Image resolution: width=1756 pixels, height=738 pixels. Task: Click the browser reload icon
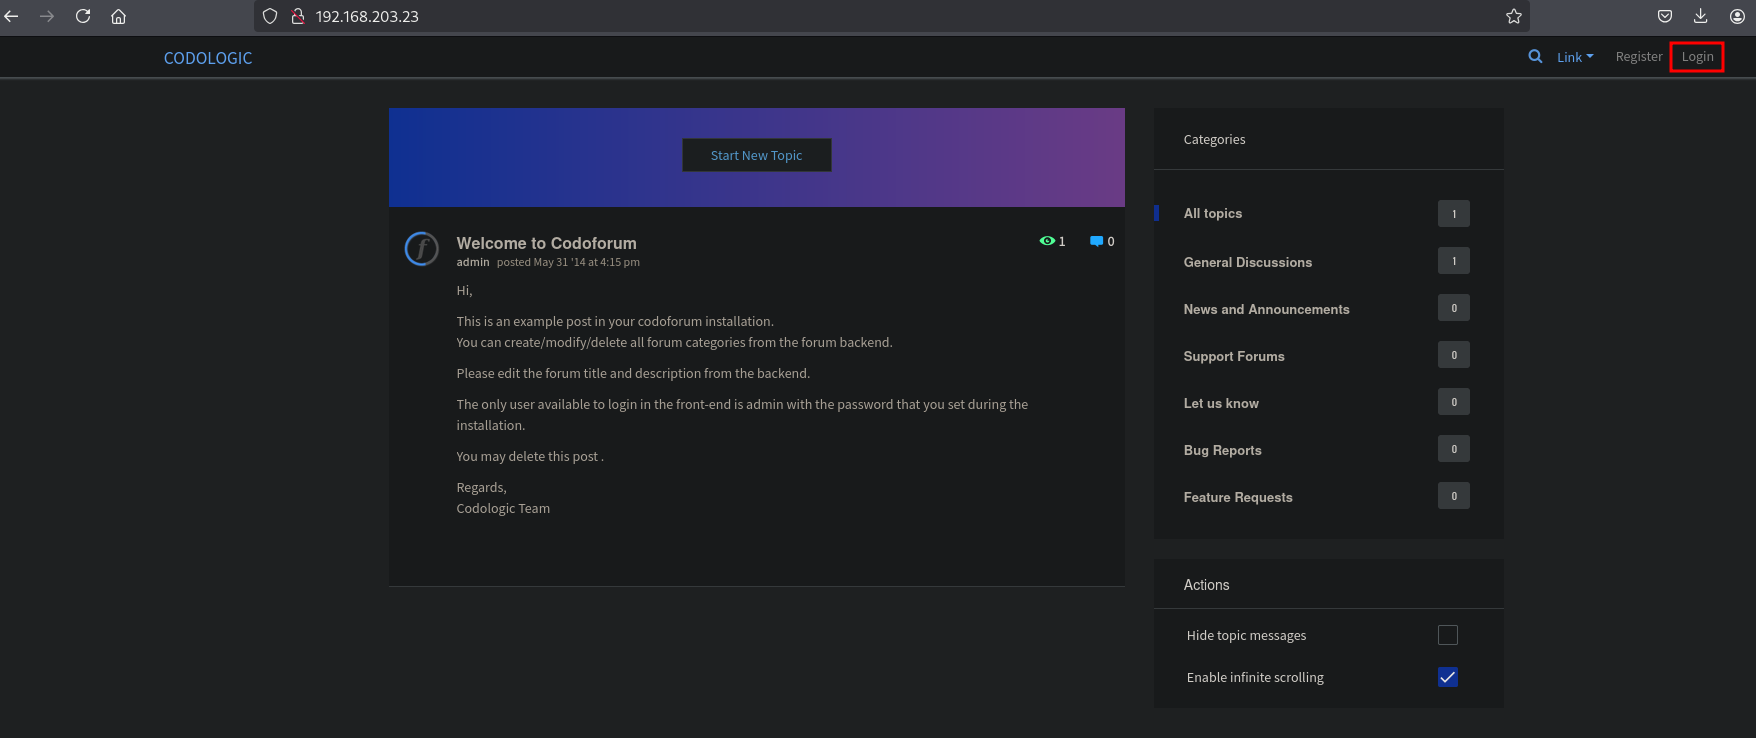[x=83, y=16]
